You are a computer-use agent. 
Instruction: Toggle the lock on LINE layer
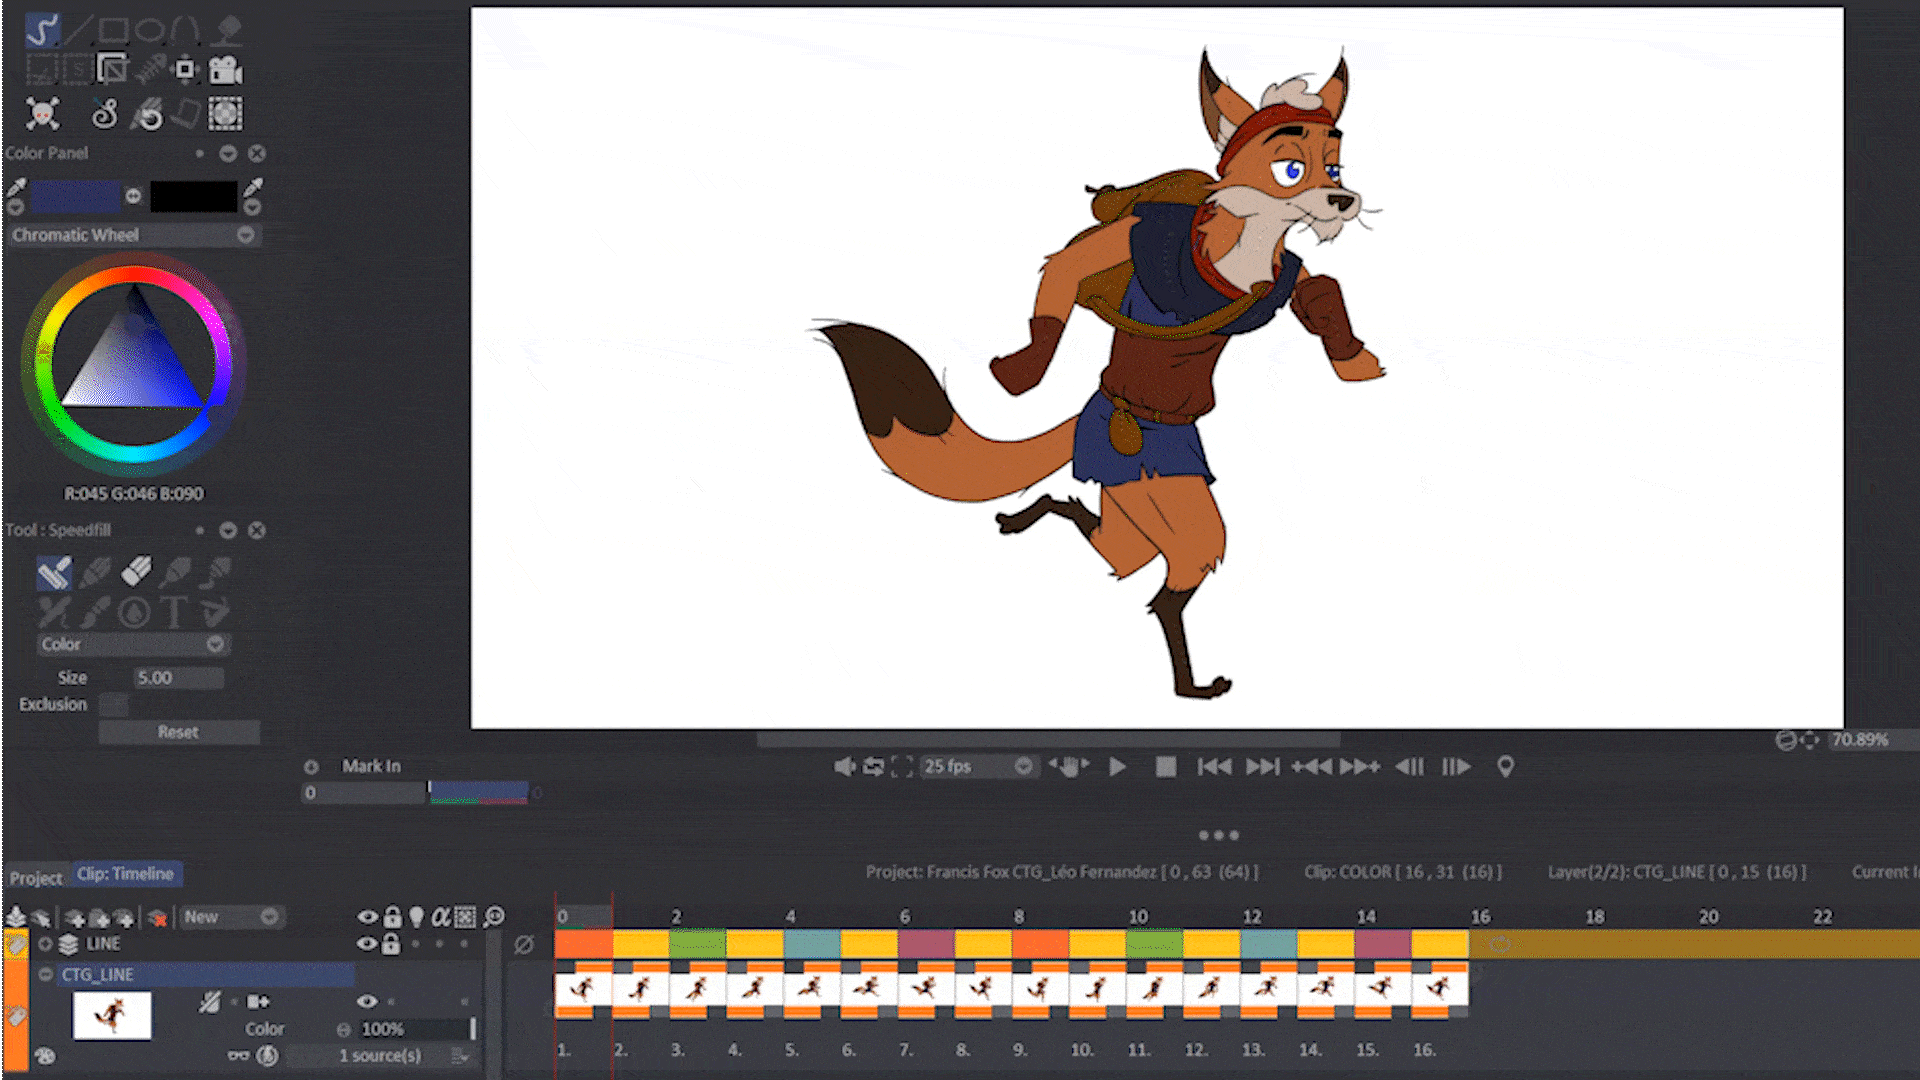point(391,944)
